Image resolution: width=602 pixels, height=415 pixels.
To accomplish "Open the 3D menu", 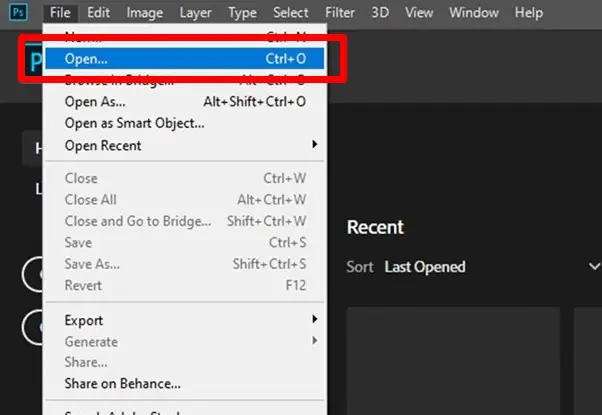I will coord(380,13).
